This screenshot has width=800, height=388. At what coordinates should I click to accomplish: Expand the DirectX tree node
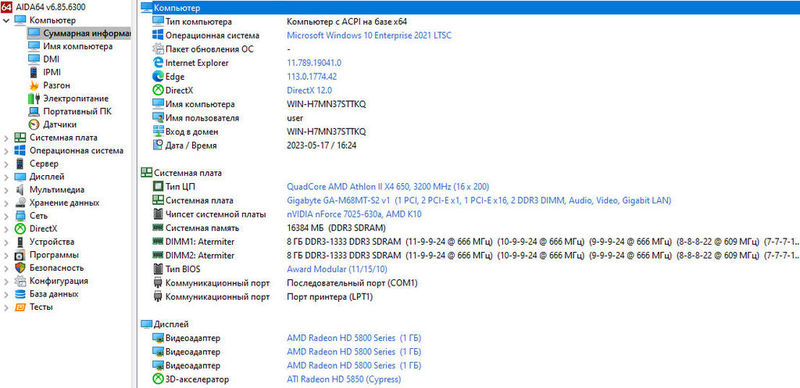(6, 229)
